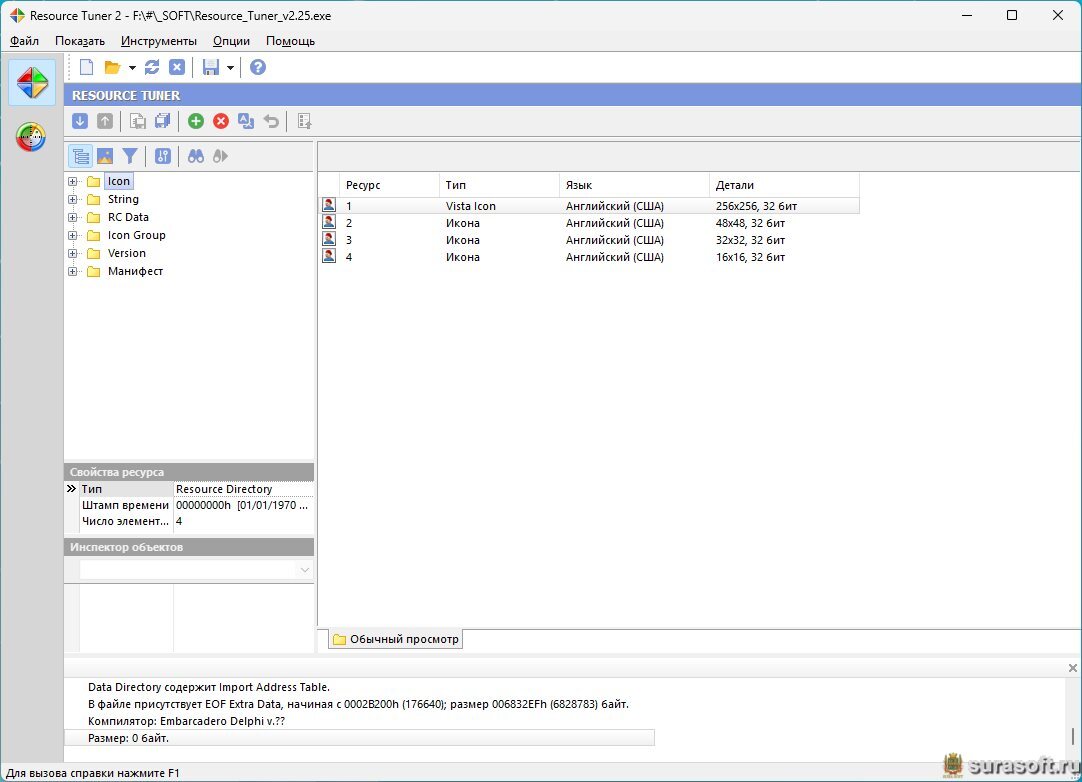This screenshot has width=1082, height=782.
Task: Click the Ресурс column header
Action: click(x=389, y=185)
